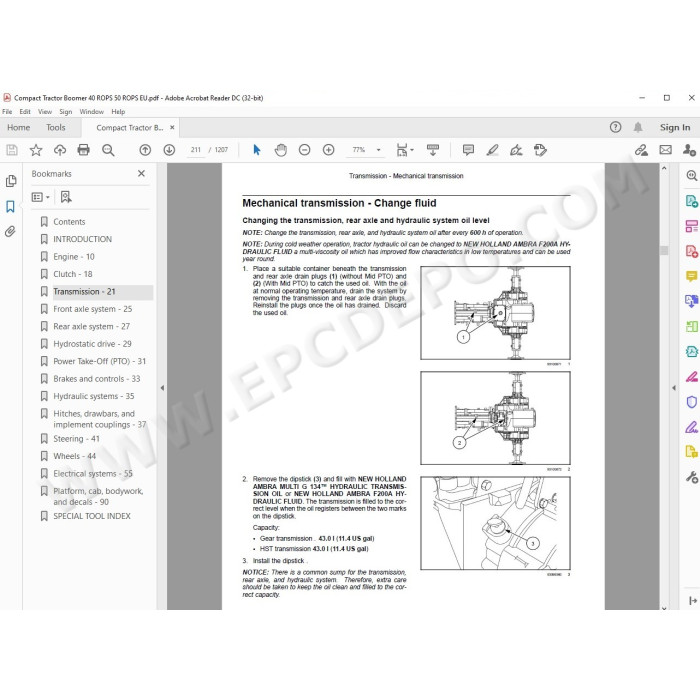Open Electrical systems - 55 bookmark
700x700 pixels.
[x=93, y=474]
